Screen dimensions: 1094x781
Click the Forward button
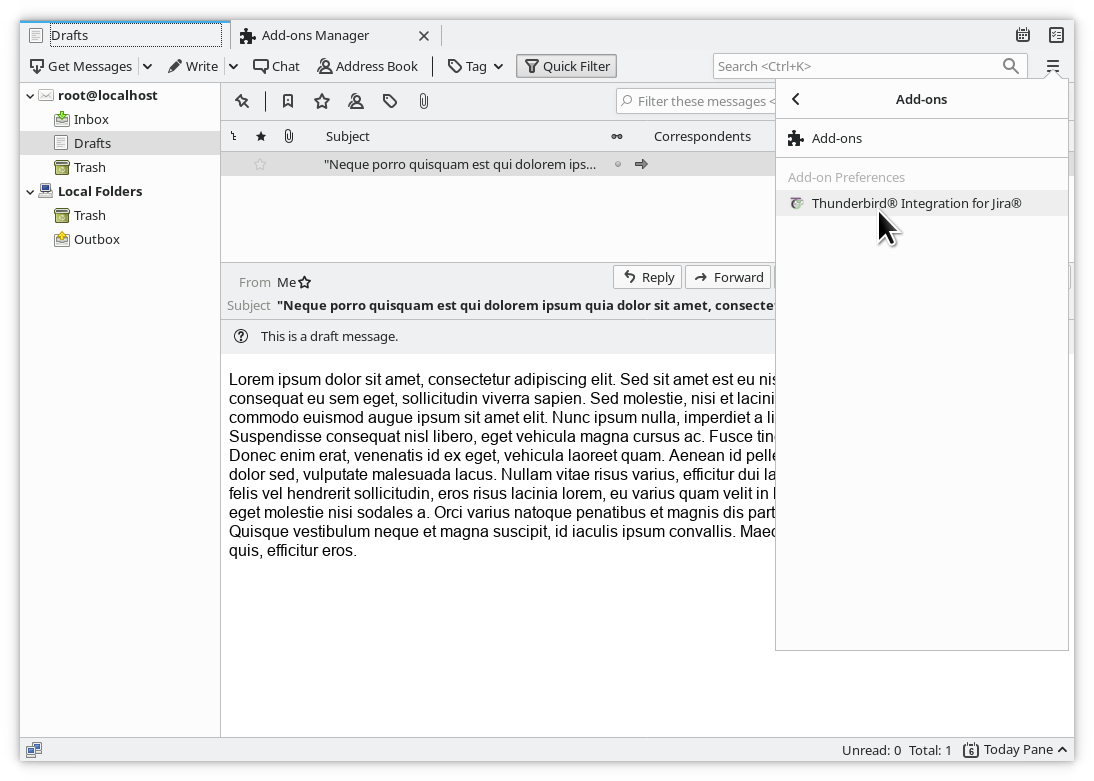(728, 277)
